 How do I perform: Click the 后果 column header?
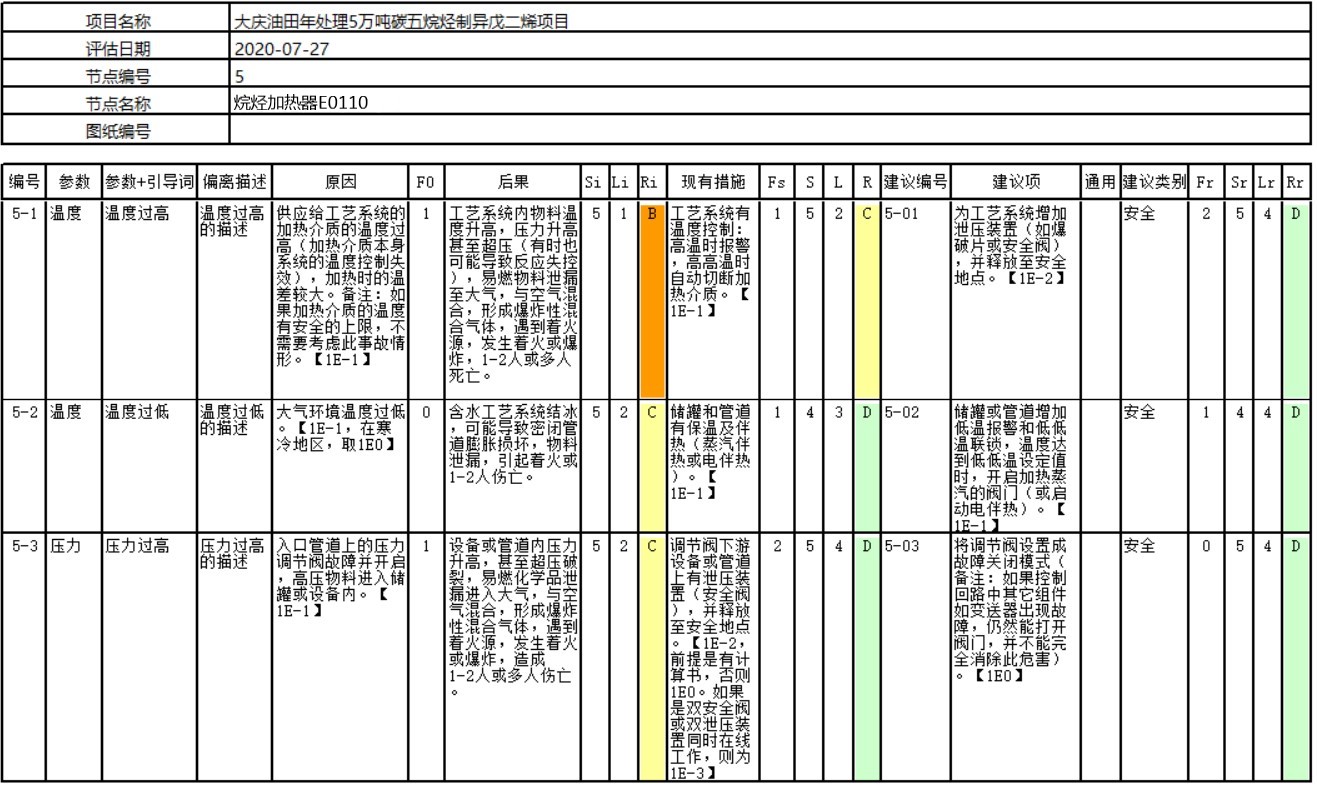[512, 182]
